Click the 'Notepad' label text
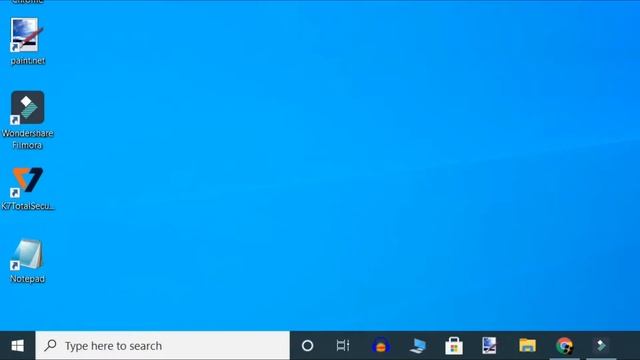Screen dimensions: 640x360 click(27, 279)
